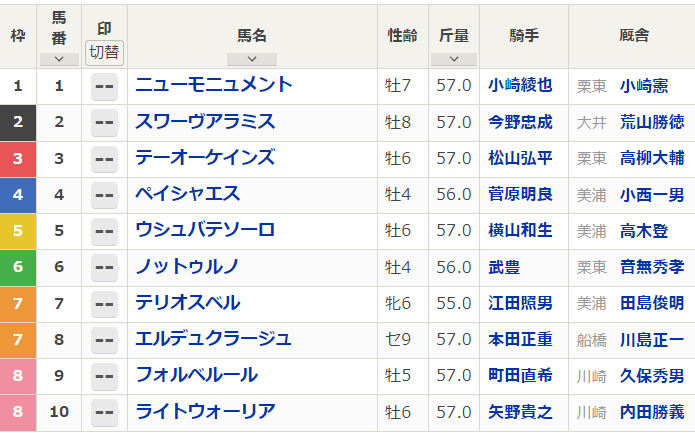
Task: Open horse page for フォルベルール
Action: (196, 375)
